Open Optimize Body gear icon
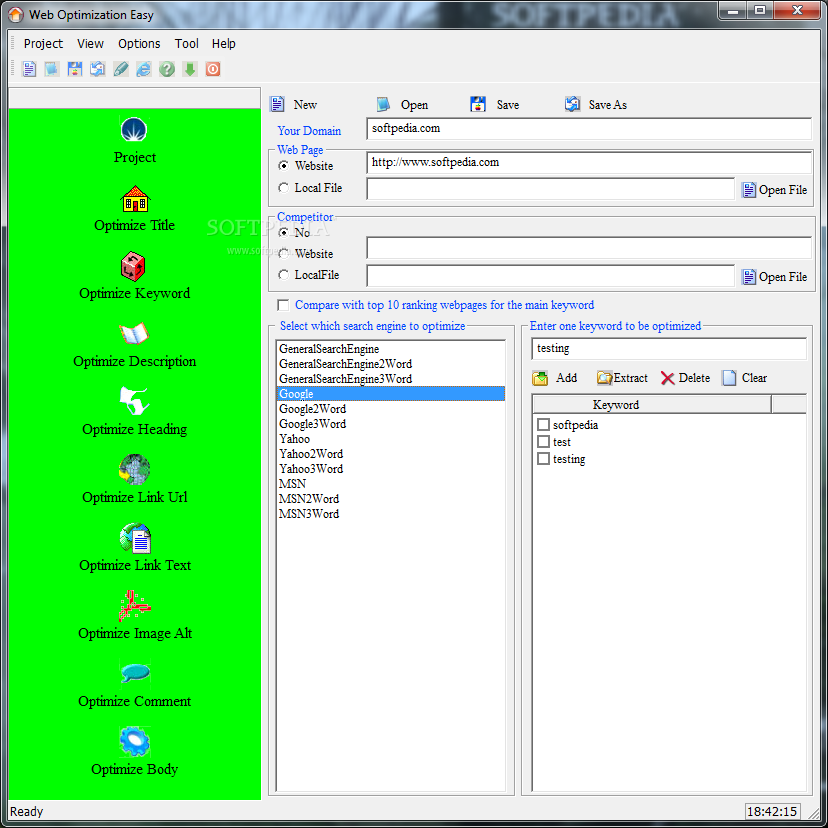828x828 pixels. [x=134, y=741]
